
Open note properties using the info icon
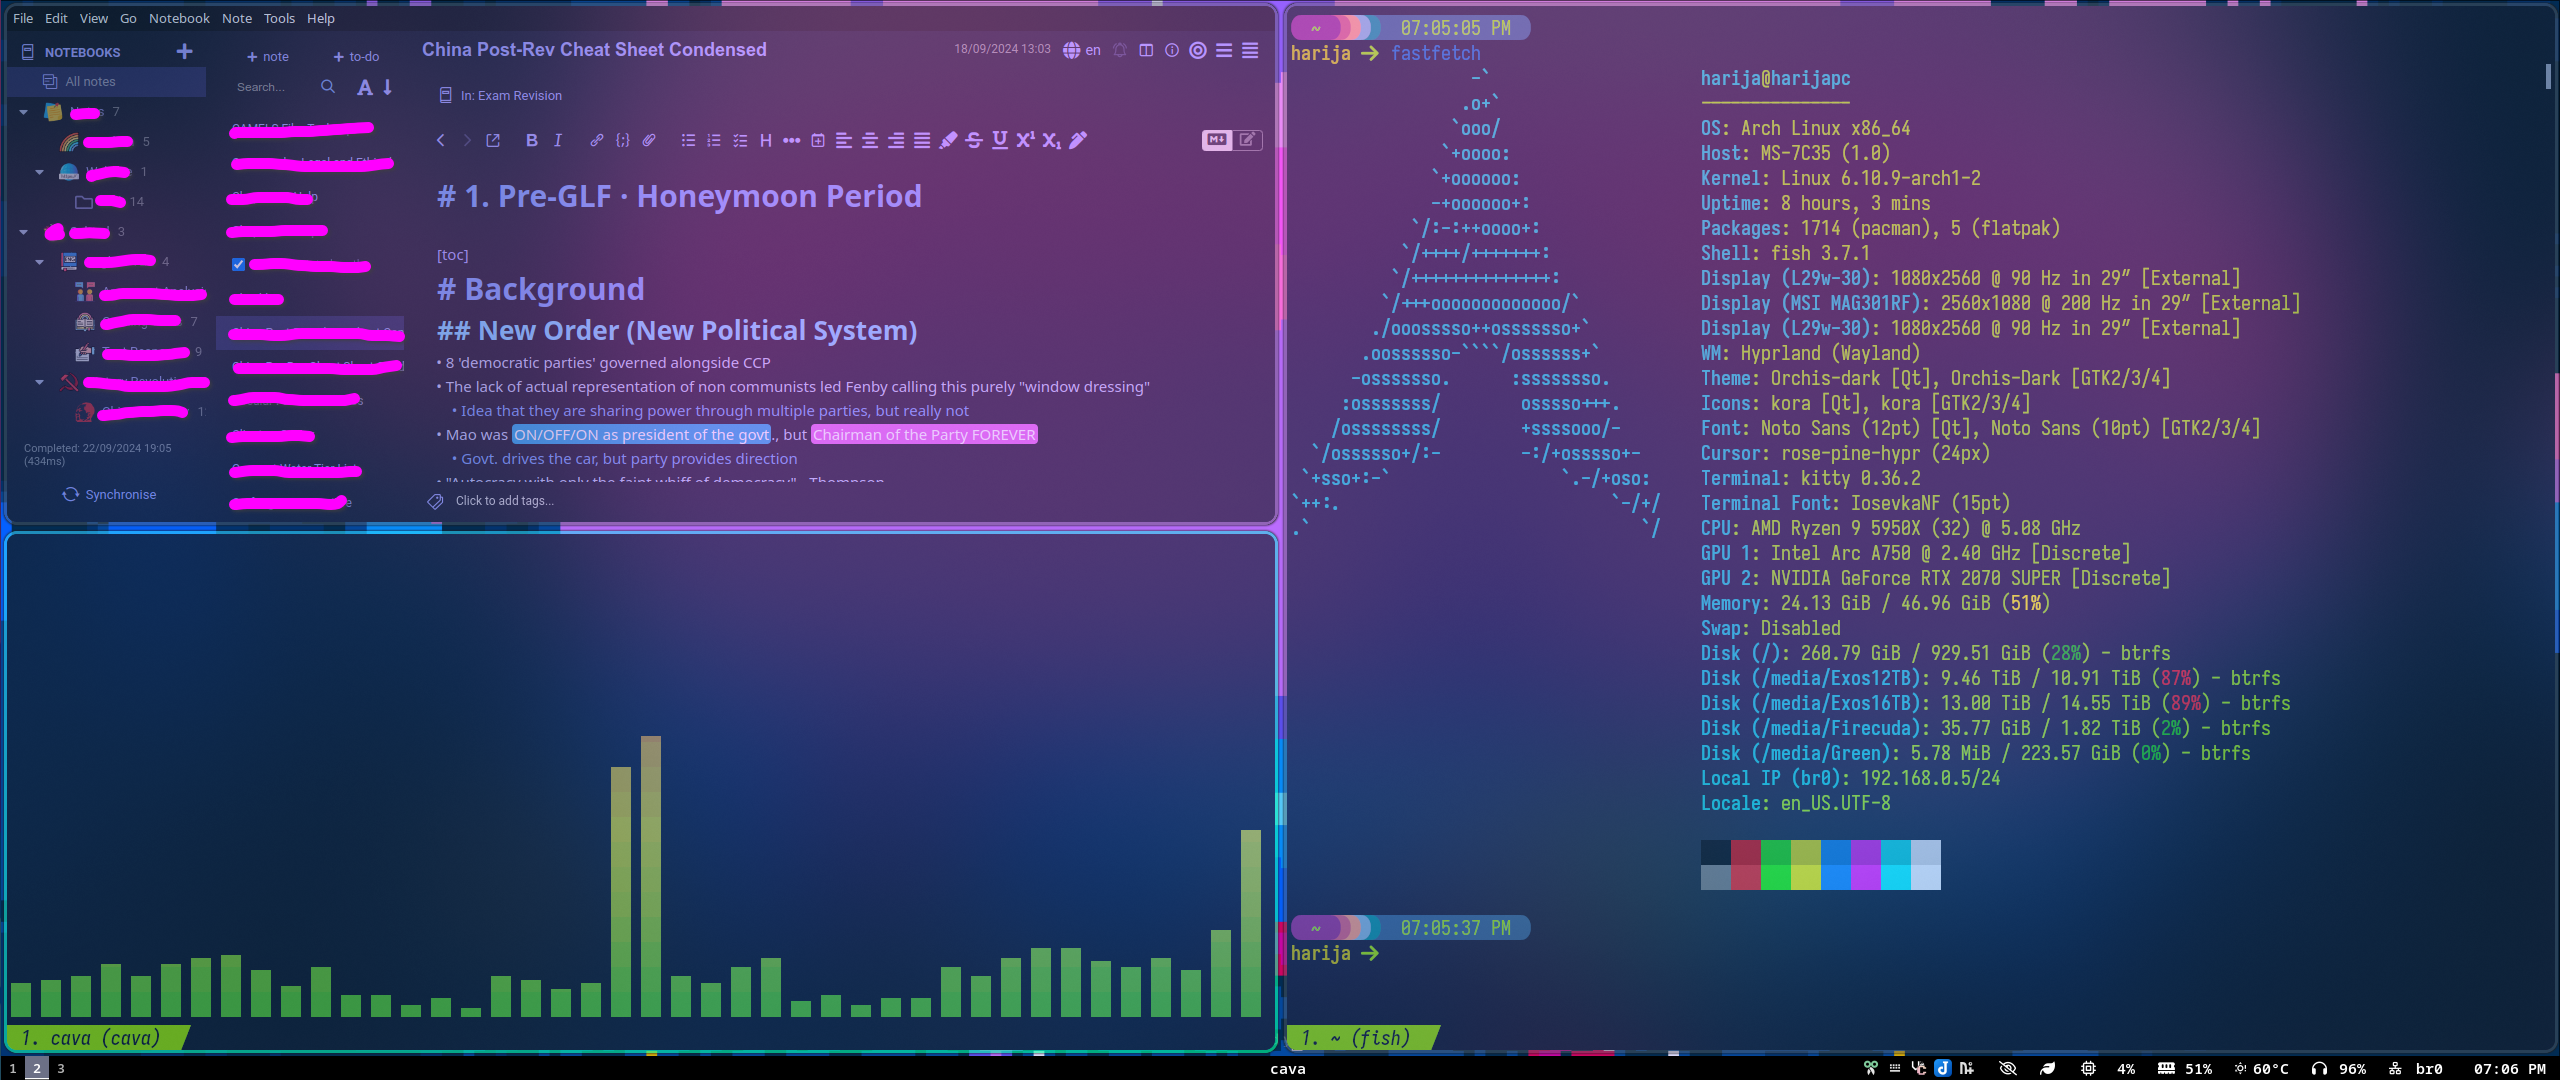point(1172,50)
